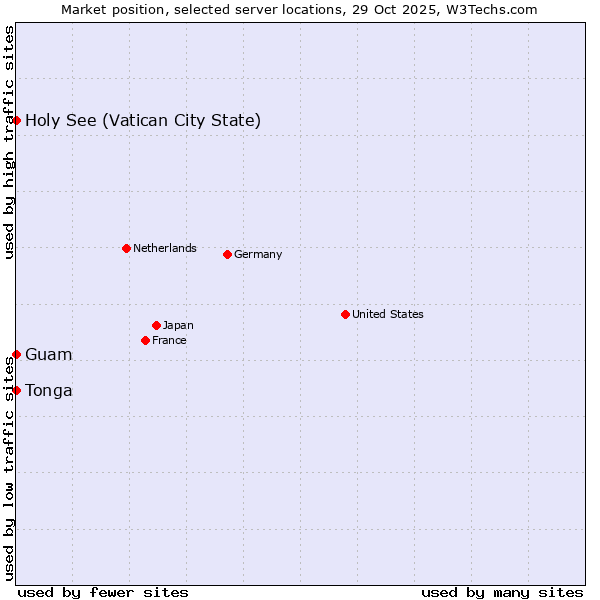The image size is (600, 600).
Task: Click the "United States" text label
Action: click(387, 314)
